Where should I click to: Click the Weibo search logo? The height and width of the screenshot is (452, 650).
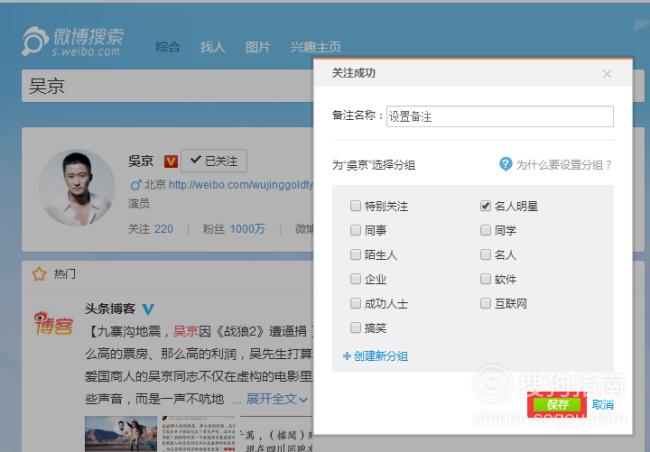tap(73, 41)
